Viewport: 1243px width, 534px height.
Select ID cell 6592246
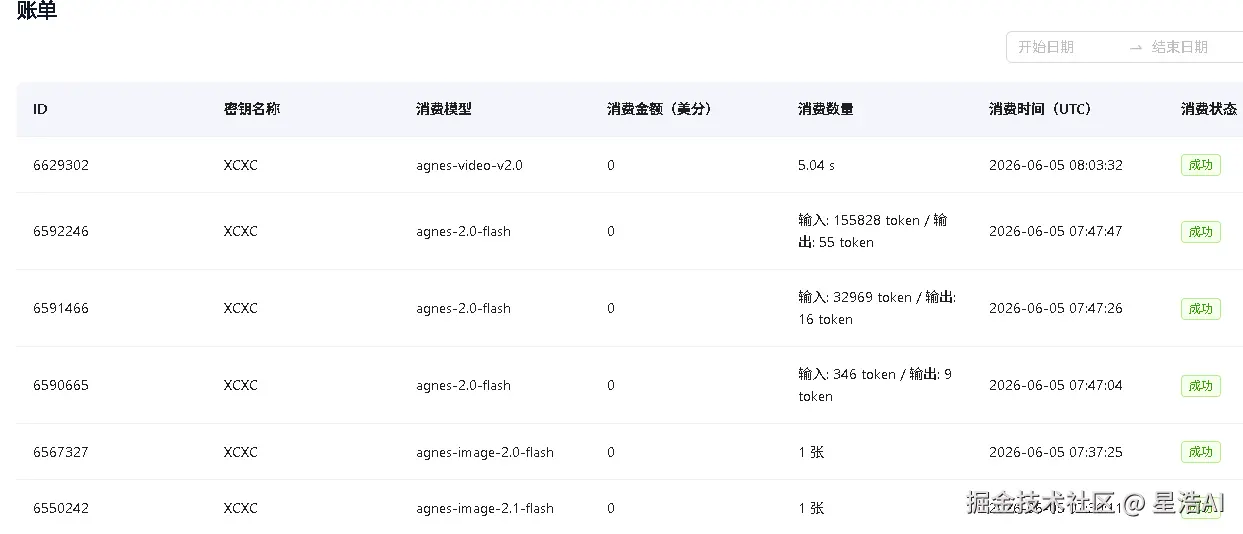coord(61,231)
